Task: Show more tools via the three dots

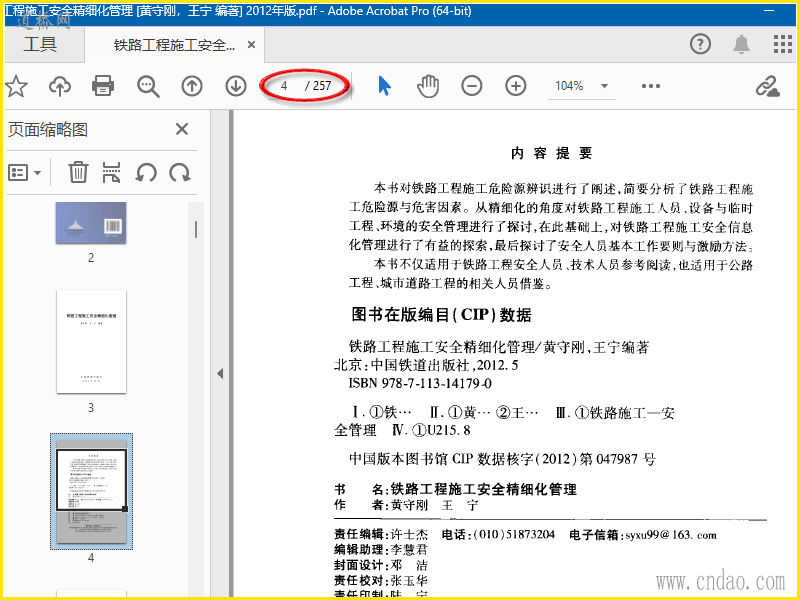Action: tap(651, 86)
